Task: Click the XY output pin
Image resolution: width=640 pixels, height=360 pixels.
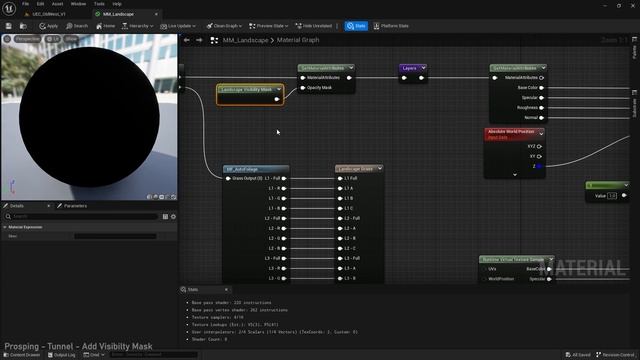Action: (539, 156)
